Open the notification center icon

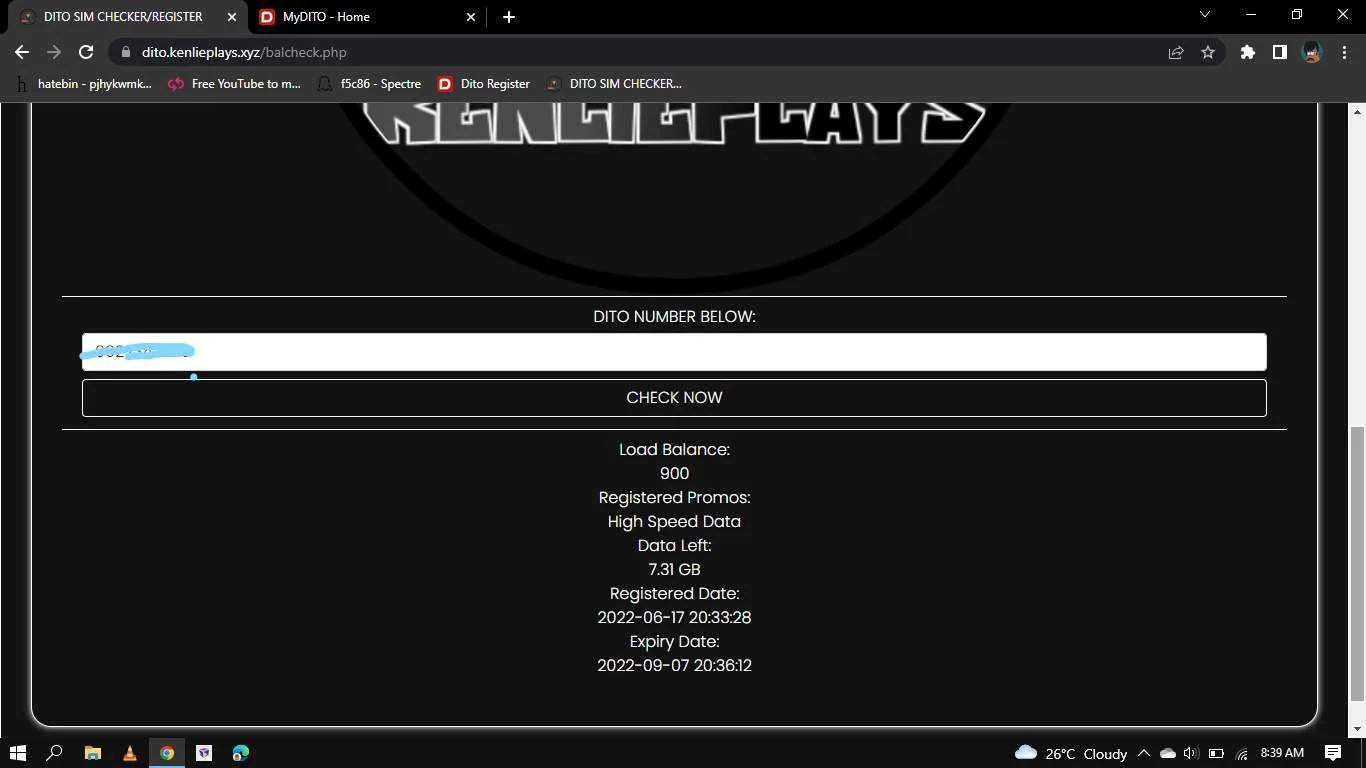(x=1332, y=753)
